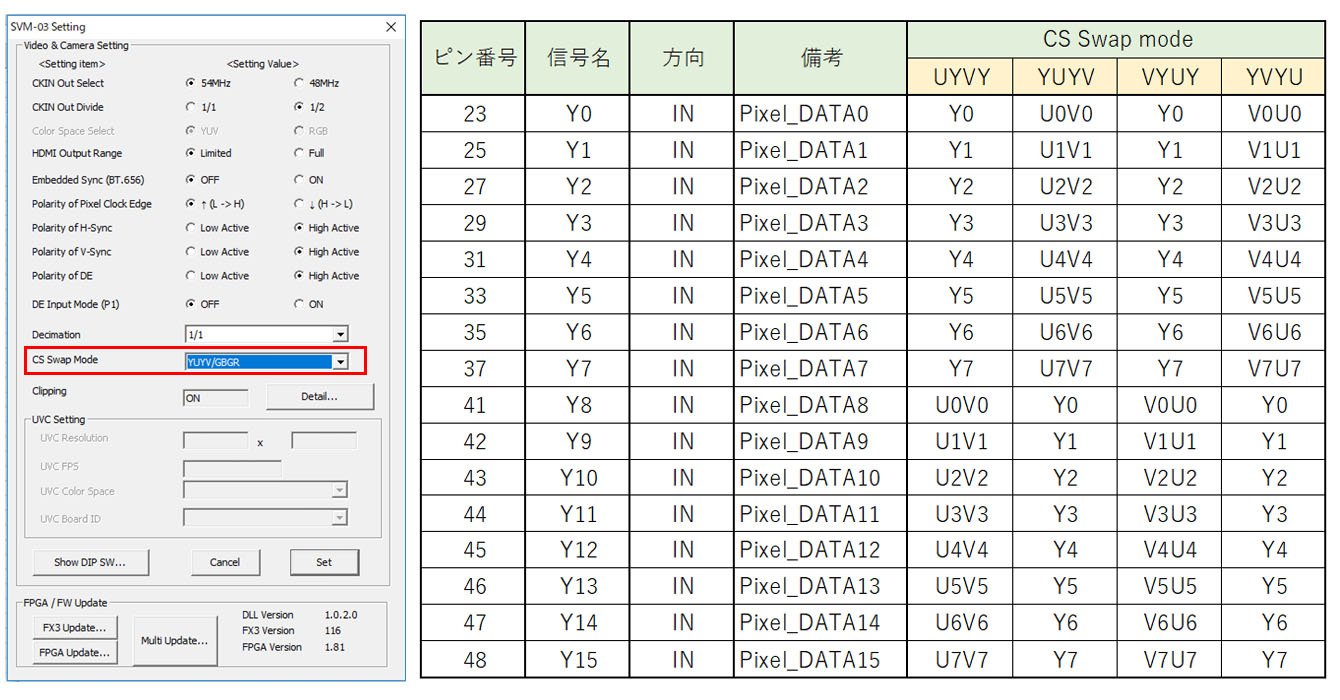Select the 48MHz CKIN Out option
1340x700 pixels.
pyautogui.click(x=299, y=83)
